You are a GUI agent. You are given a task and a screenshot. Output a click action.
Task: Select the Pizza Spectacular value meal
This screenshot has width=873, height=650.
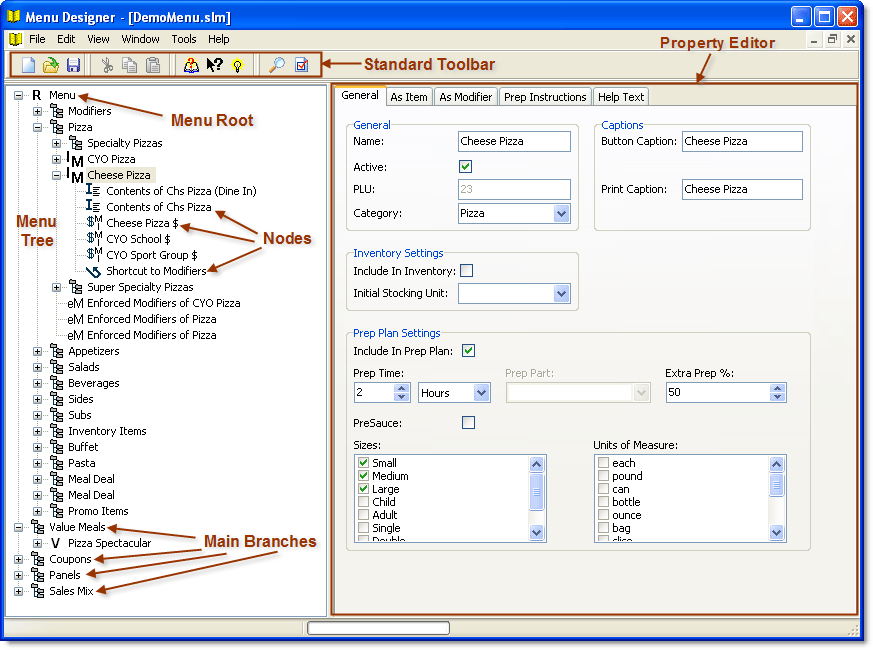point(109,543)
